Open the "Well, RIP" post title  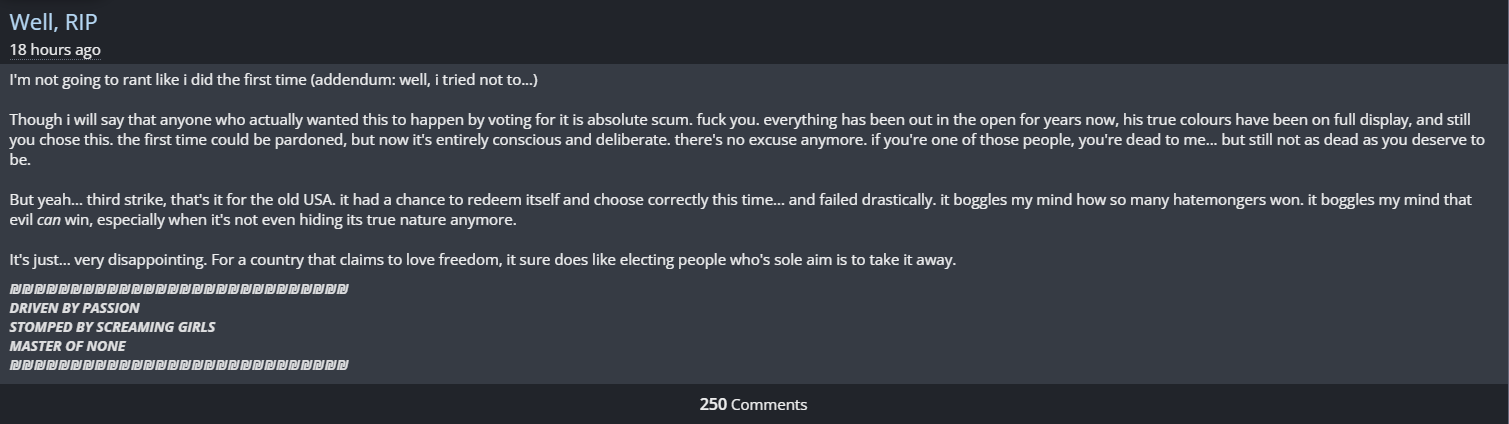(53, 22)
